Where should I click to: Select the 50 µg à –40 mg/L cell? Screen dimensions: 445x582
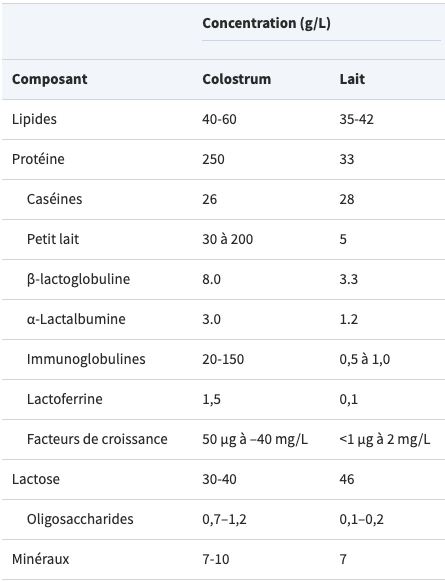(255, 439)
